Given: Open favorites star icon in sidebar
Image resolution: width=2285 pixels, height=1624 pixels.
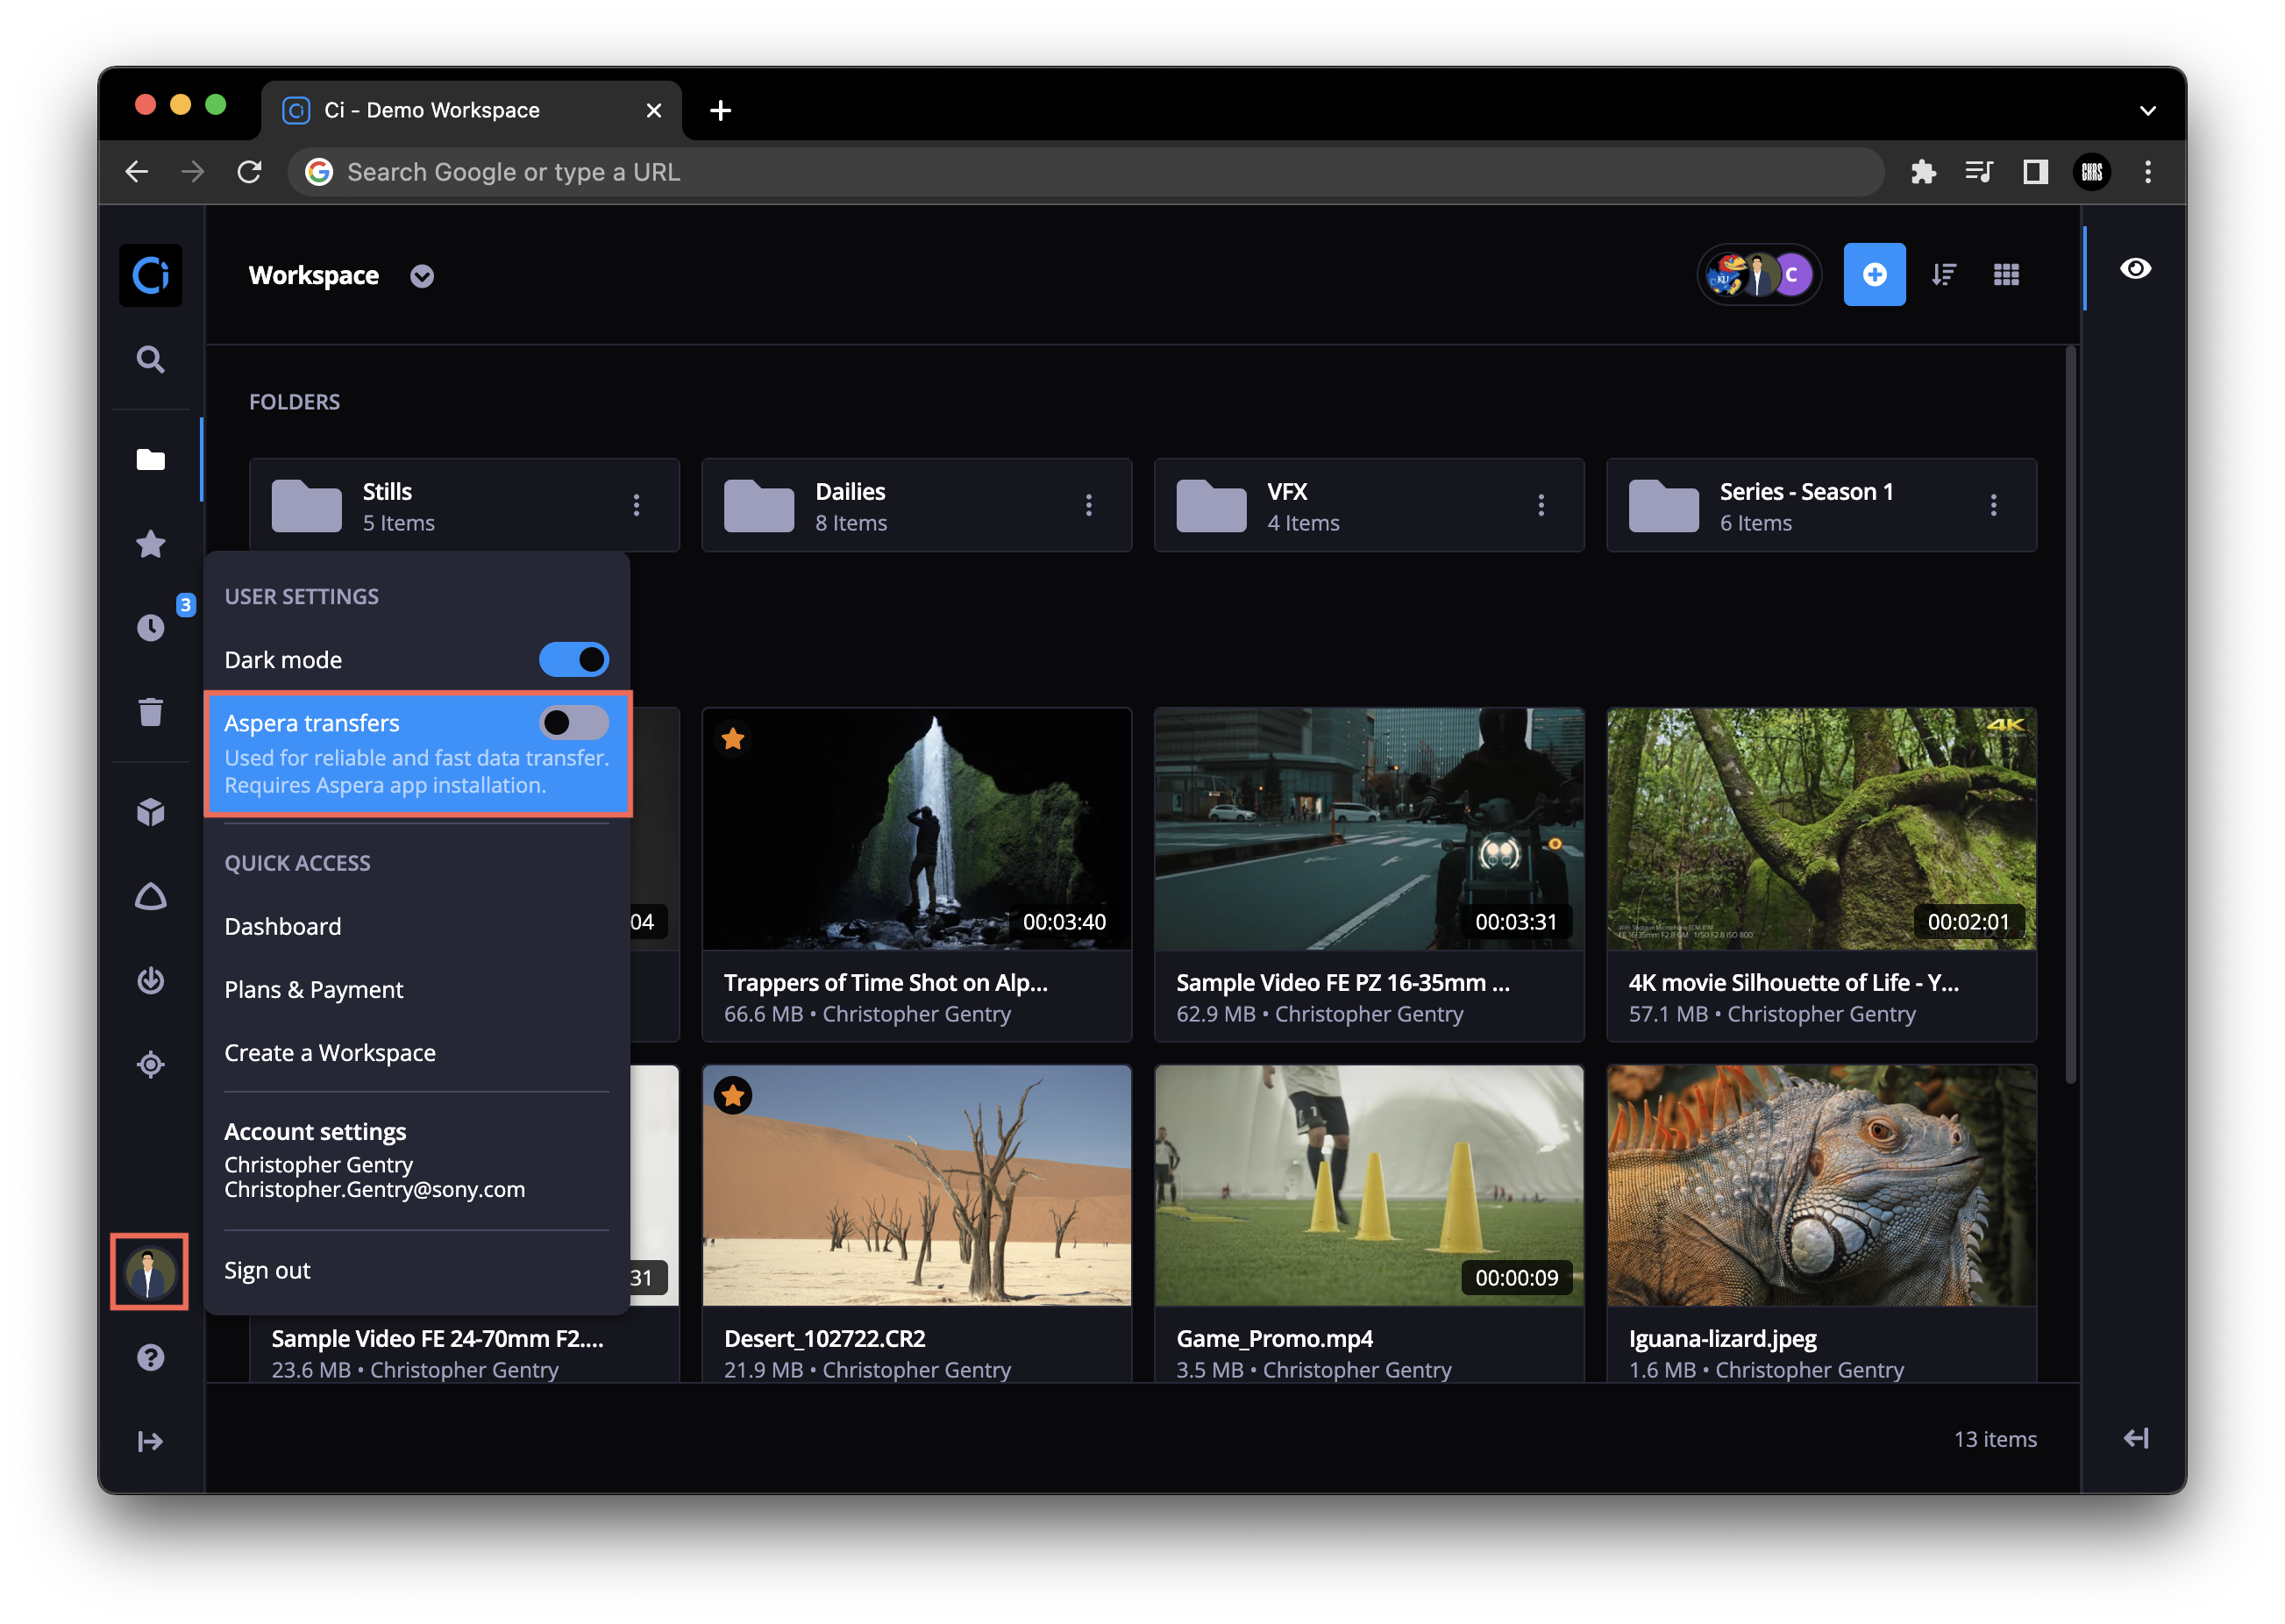Looking at the screenshot, I should (x=151, y=543).
